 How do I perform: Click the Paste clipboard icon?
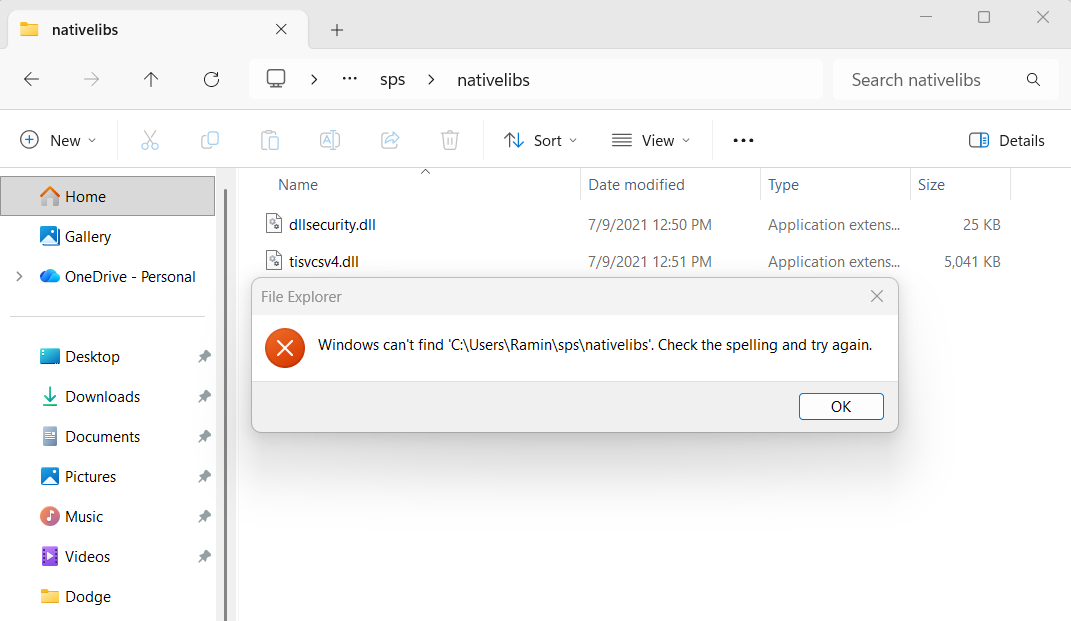point(270,140)
